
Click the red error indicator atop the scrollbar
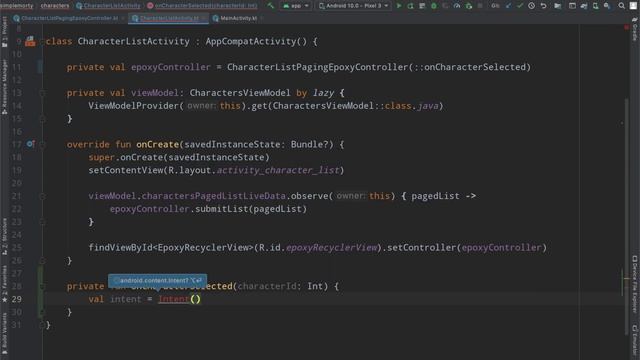coord(627,27)
